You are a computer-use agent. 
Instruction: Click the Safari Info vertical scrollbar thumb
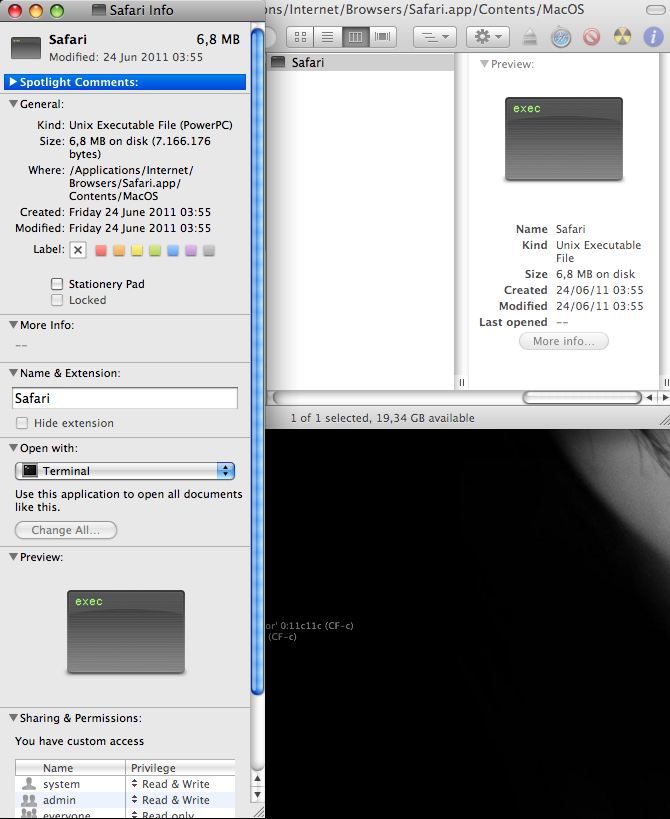point(257,362)
